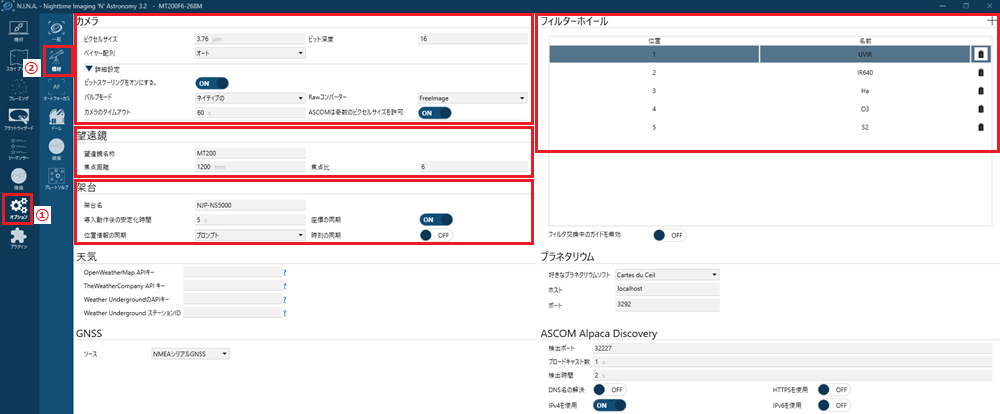Open the planetarium software Cartes du Ciel dropdown
Image resolution: width=1000 pixels, height=414 pixels.
[667, 274]
